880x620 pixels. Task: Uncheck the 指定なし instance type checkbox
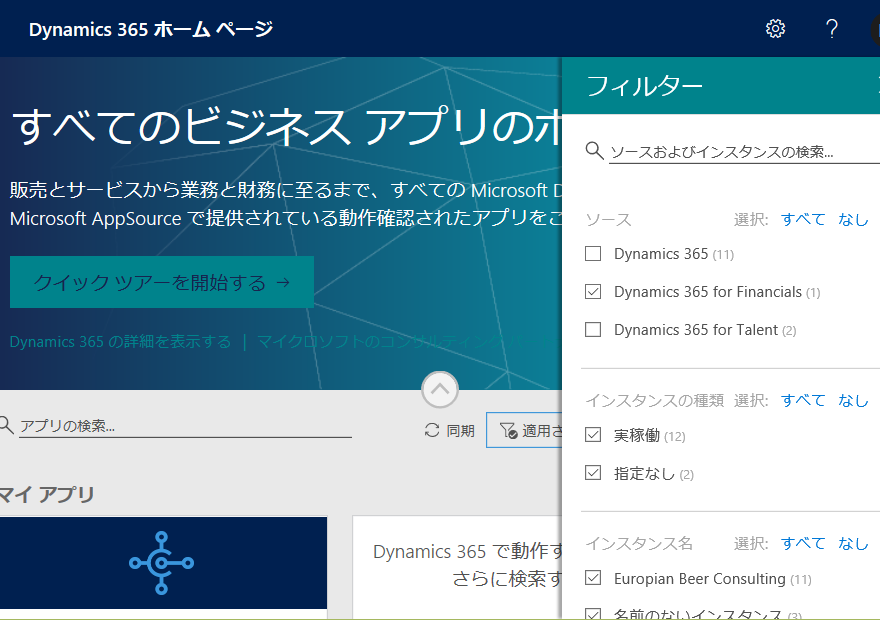point(593,472)
